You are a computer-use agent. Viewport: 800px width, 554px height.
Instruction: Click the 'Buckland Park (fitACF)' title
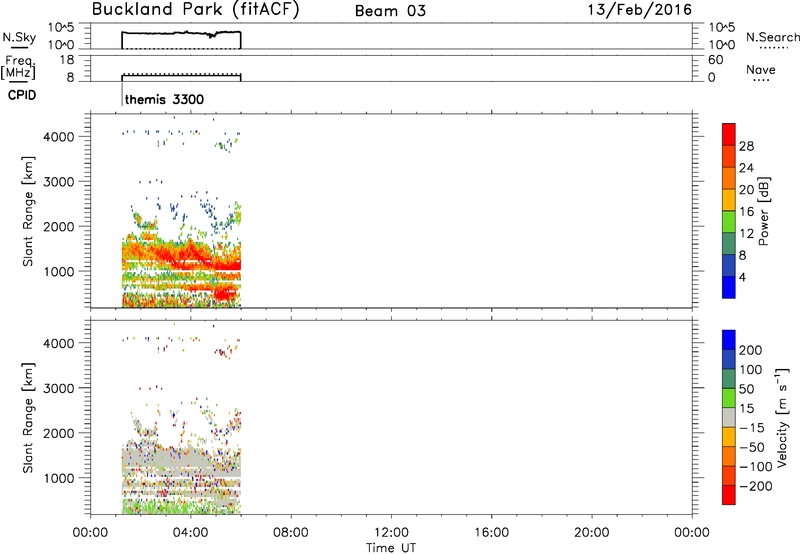click(195, 10)
